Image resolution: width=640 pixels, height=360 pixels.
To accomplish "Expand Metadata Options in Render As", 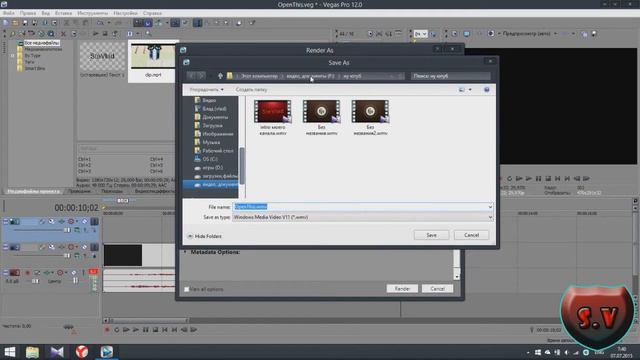I will 185,252.
